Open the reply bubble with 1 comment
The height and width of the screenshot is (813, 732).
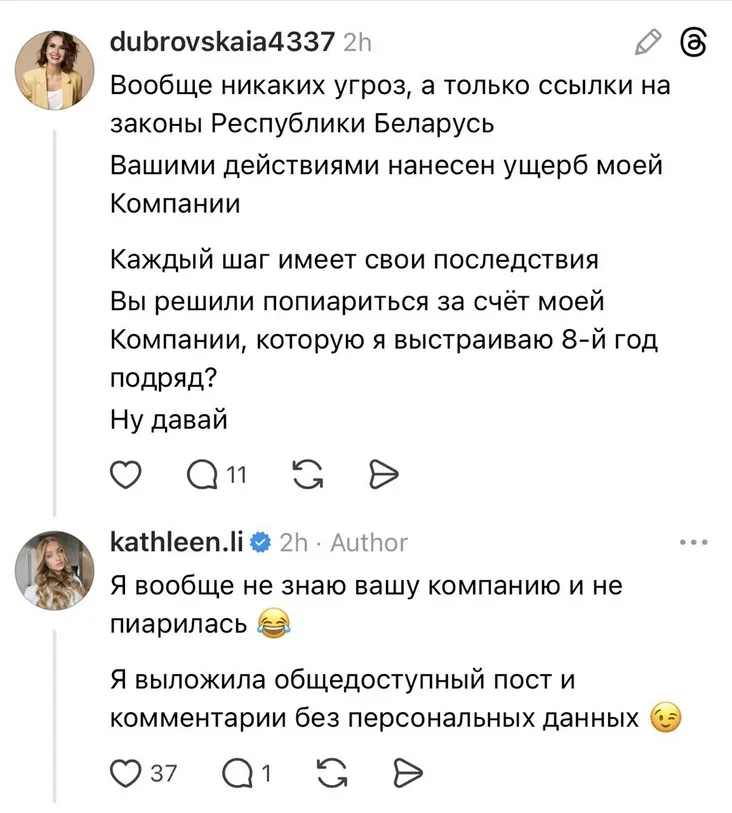point(243,771)
